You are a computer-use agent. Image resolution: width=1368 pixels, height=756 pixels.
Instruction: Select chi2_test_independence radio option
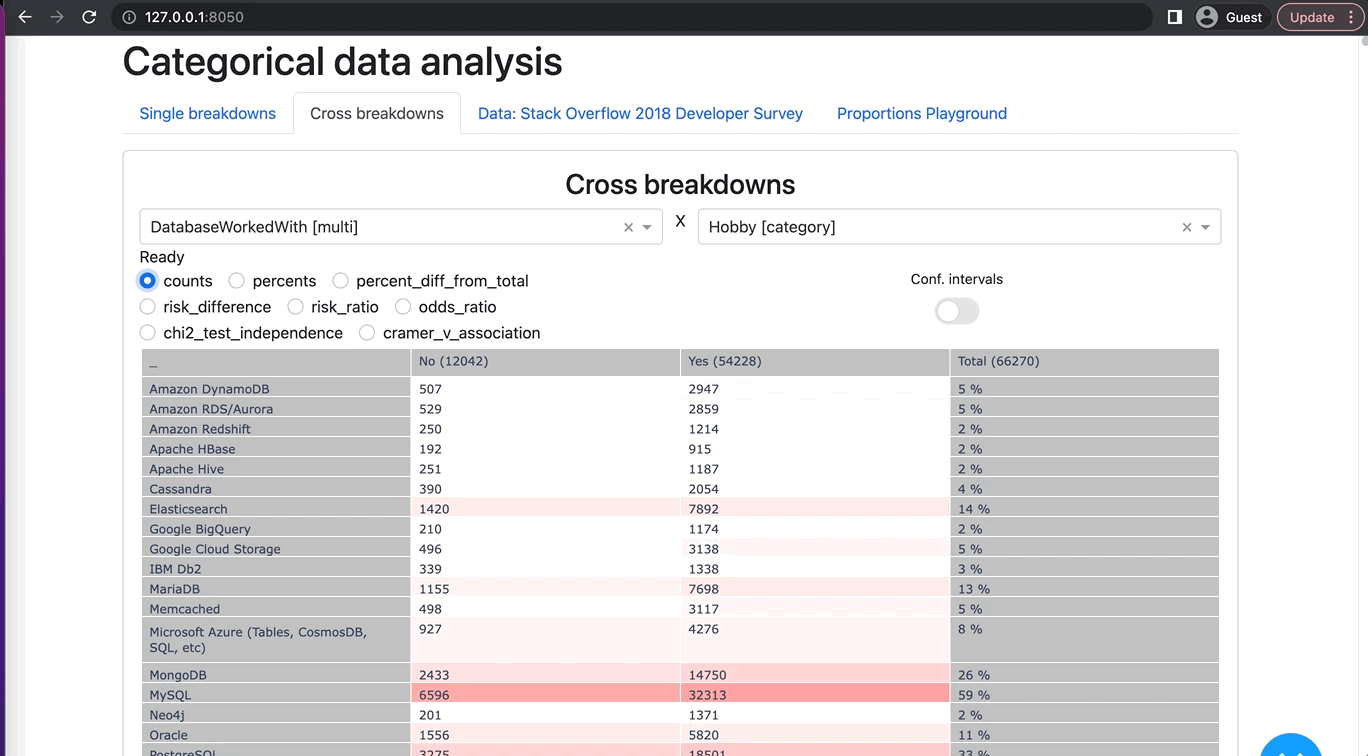click(x=148, y=333)
